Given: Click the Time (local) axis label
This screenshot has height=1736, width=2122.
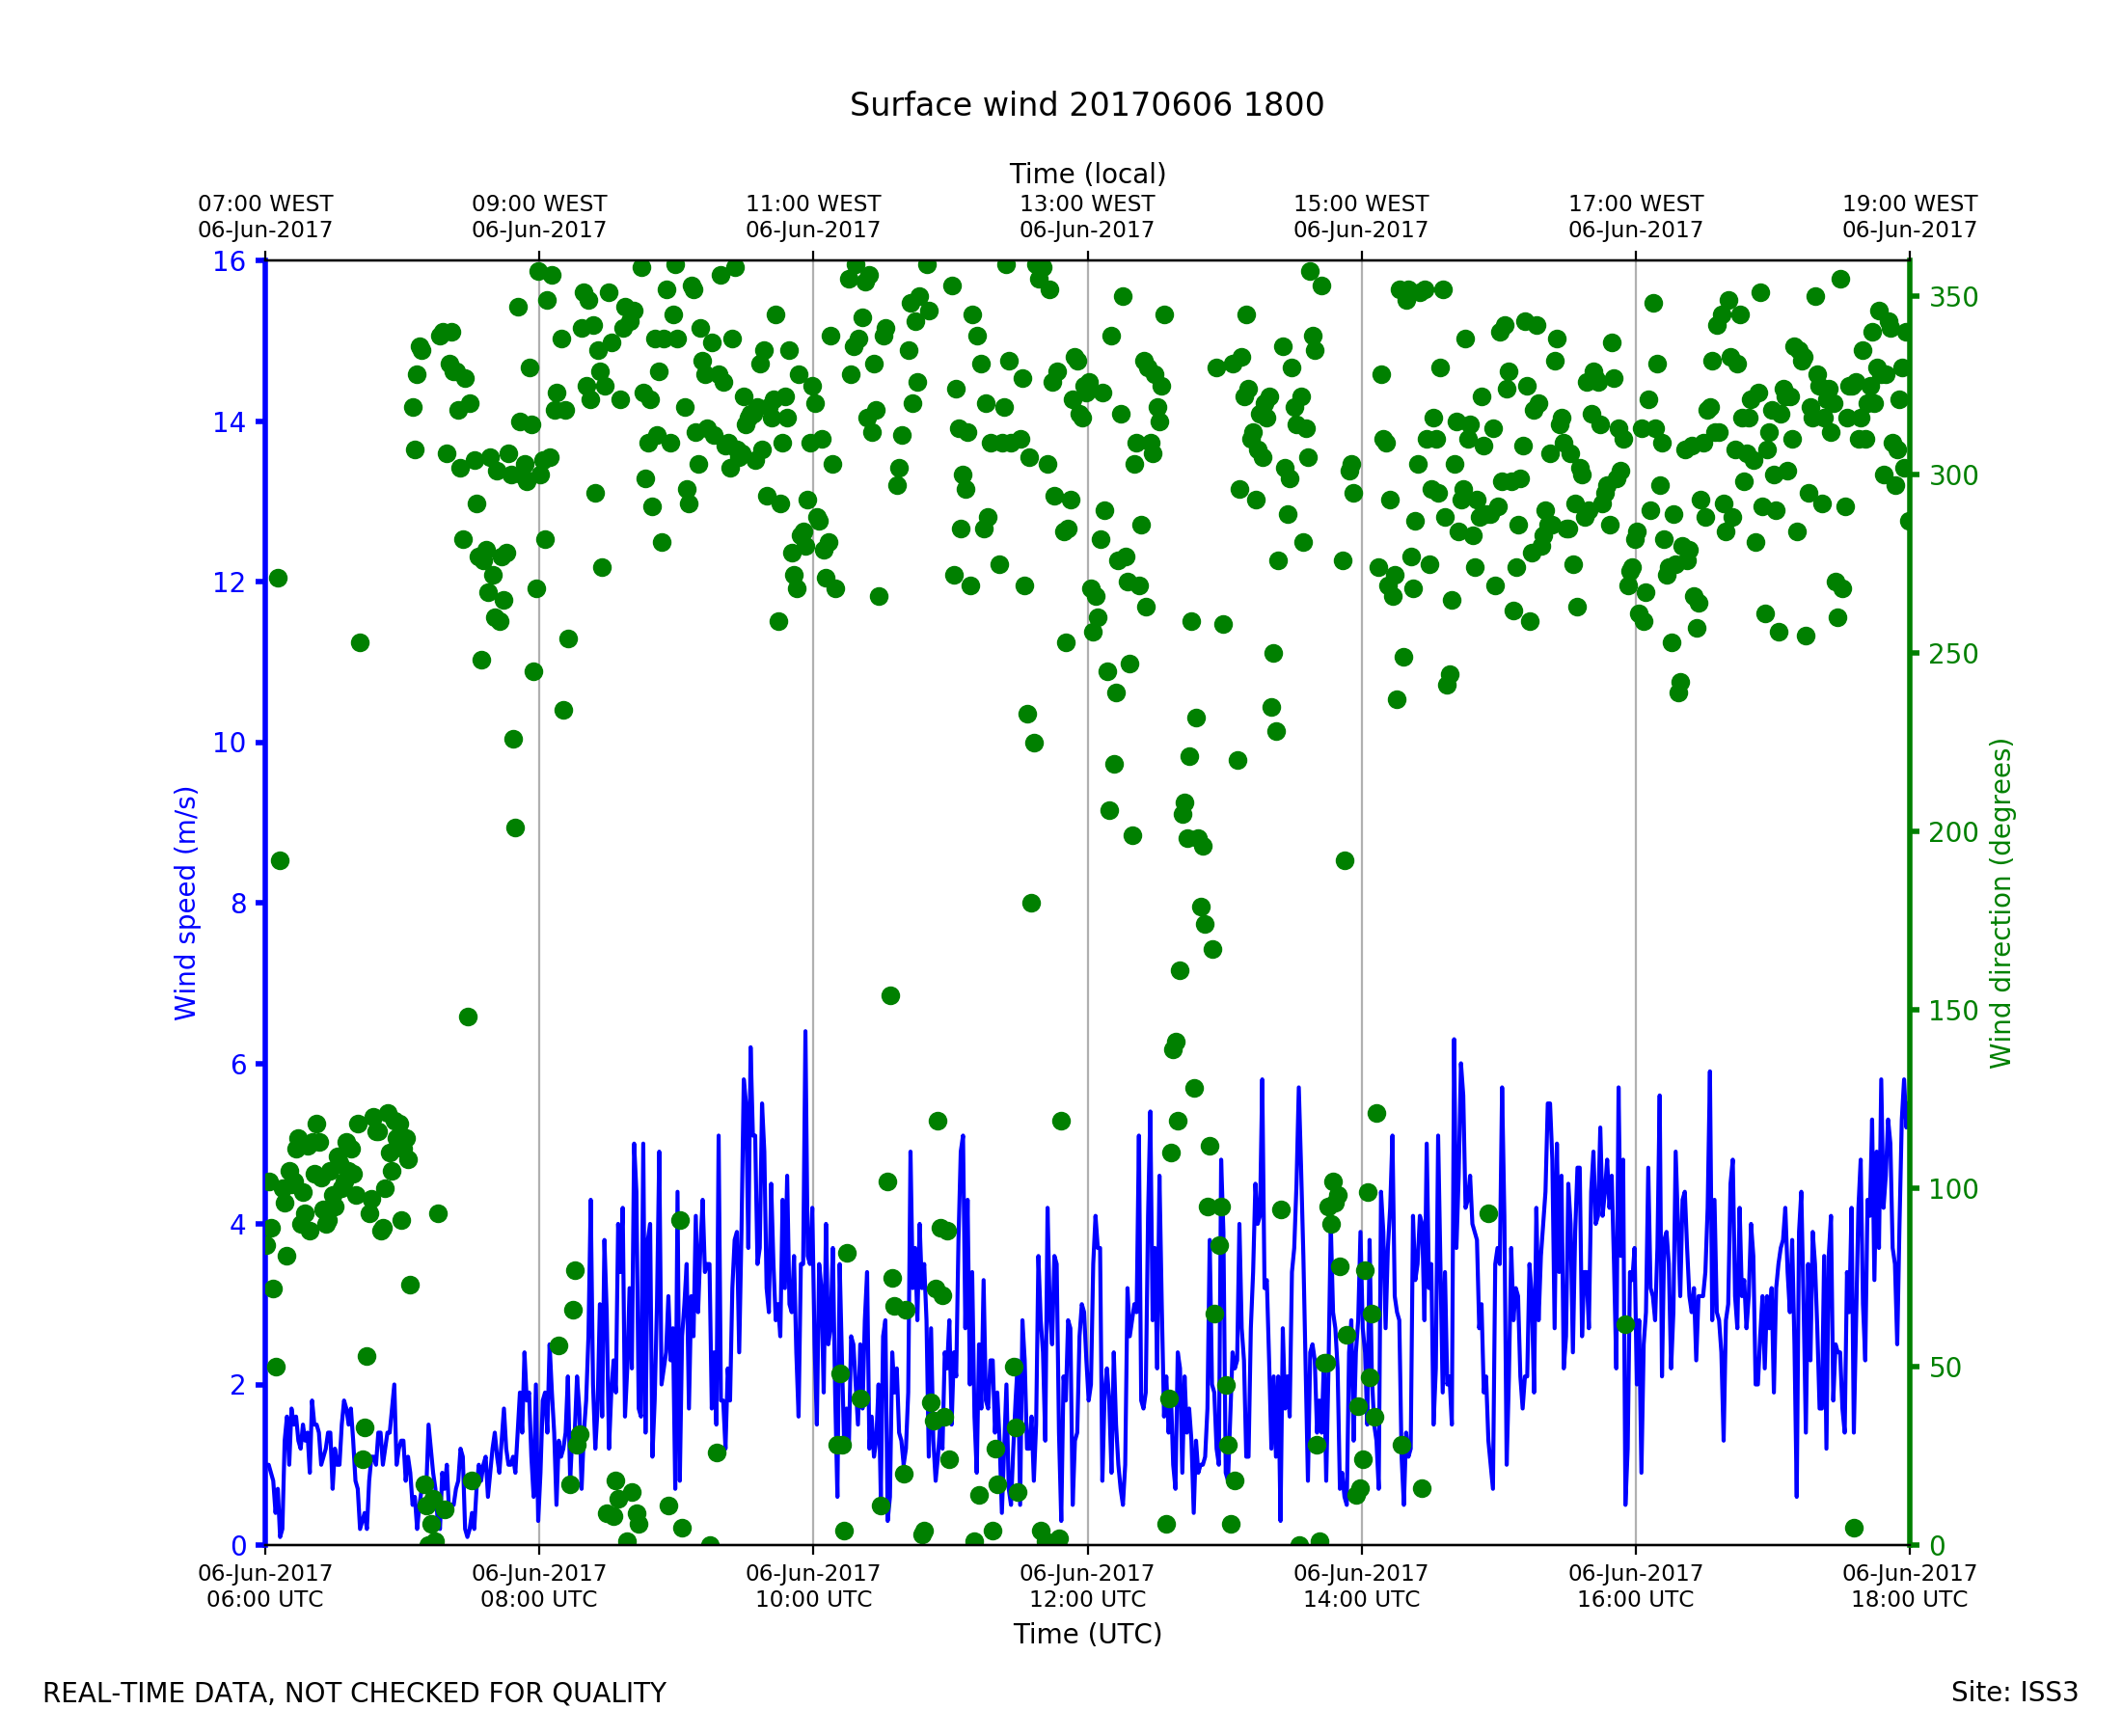Looking at the screenshot, I should pyautogui.click(x=1087, y=174).
